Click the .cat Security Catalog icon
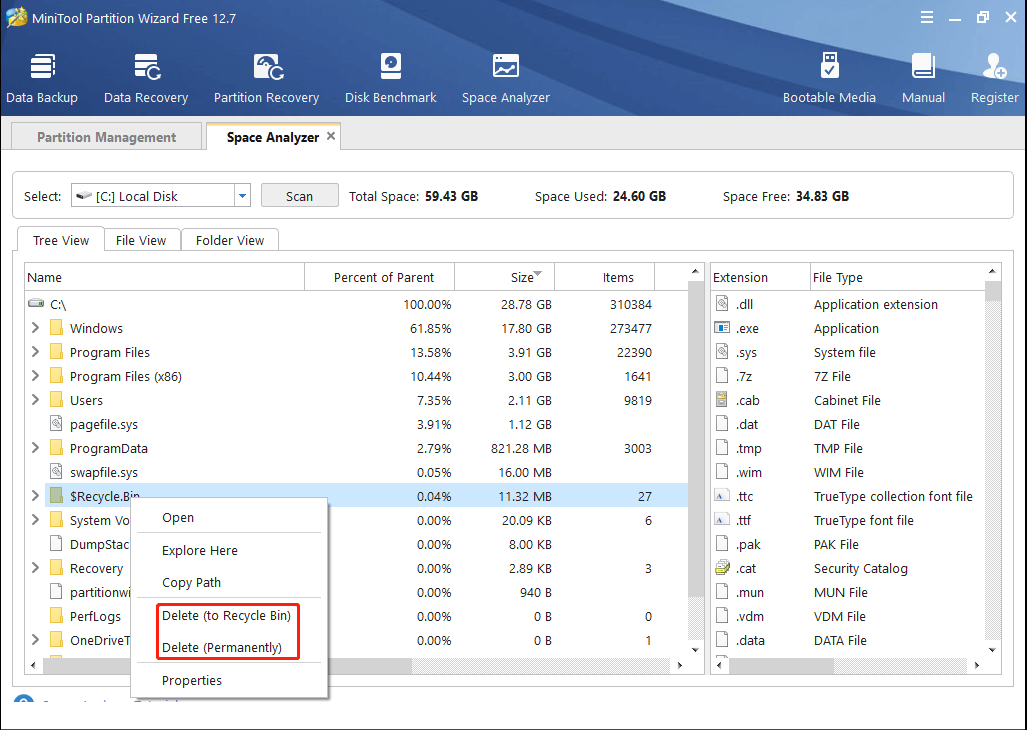1027x730 pixels. tap(722, 568)
